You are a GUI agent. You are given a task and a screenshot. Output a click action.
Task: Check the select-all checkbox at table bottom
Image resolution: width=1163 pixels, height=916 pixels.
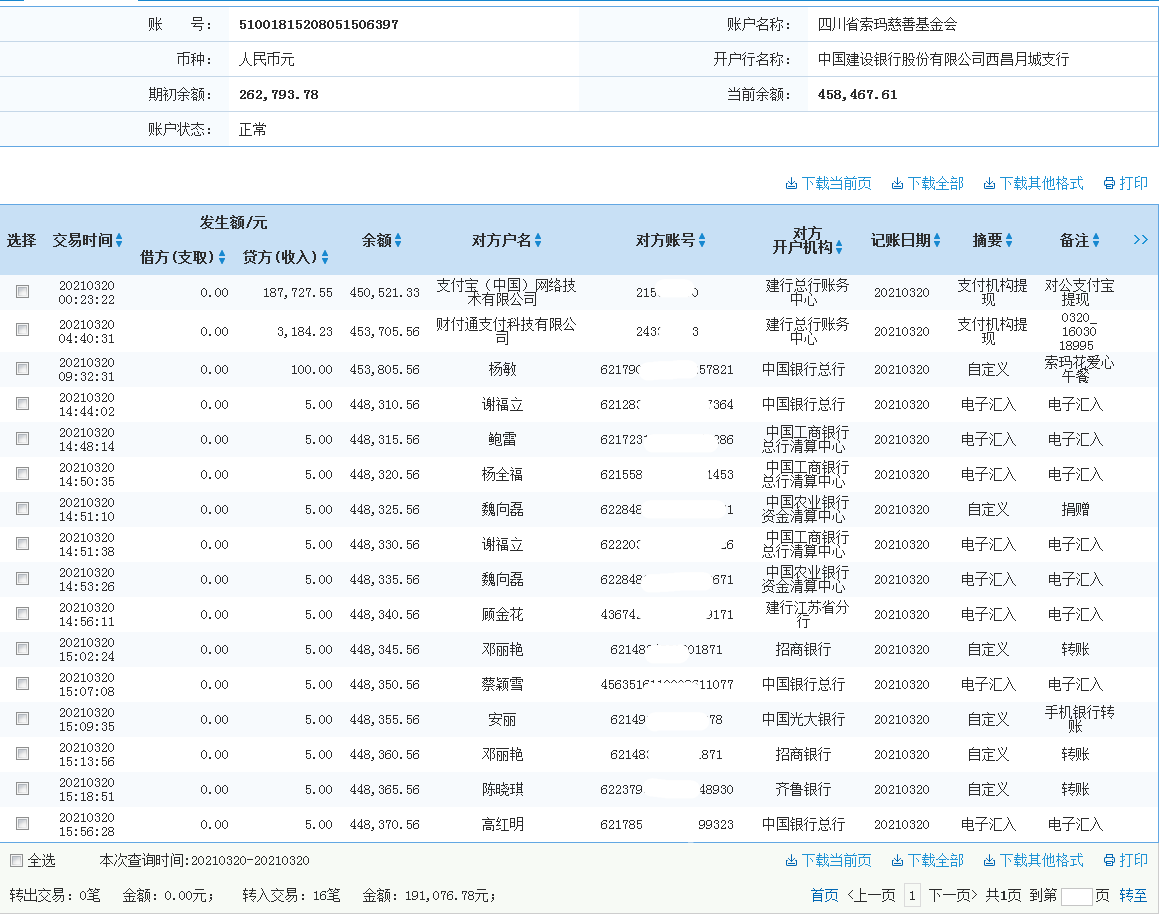click(15, 859)
